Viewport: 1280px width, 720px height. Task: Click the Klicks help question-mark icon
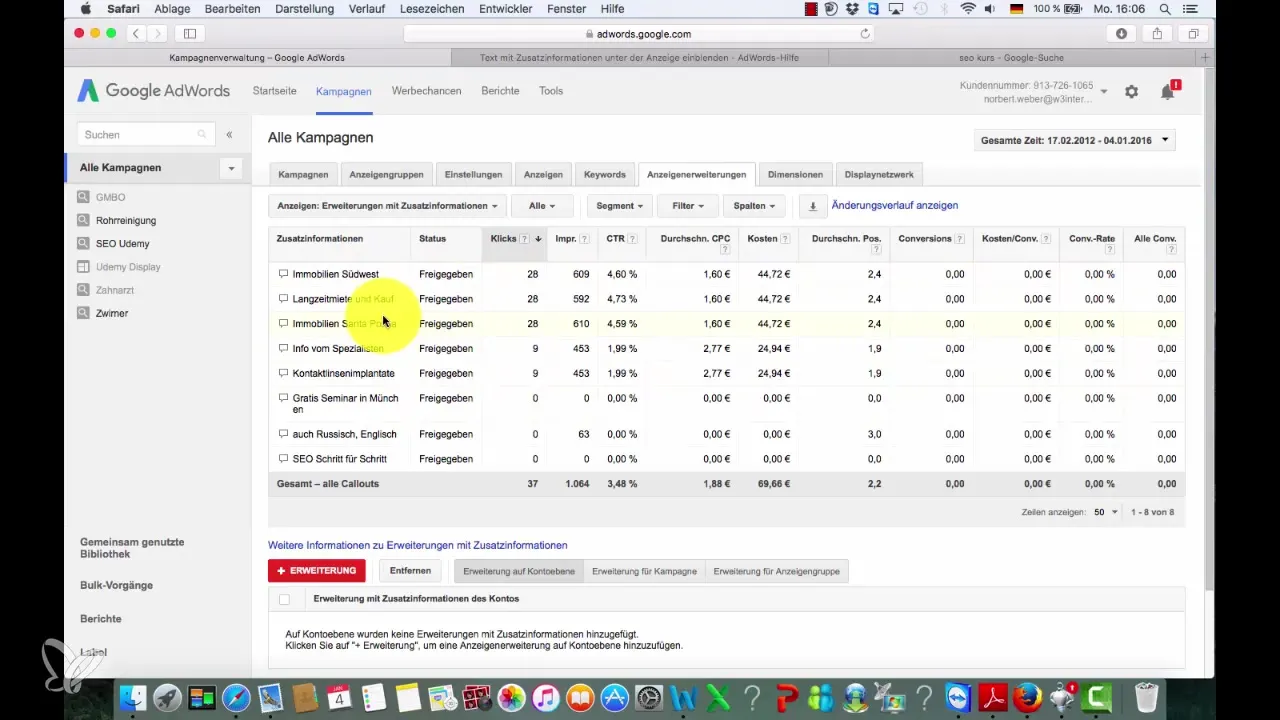[525, 239]
